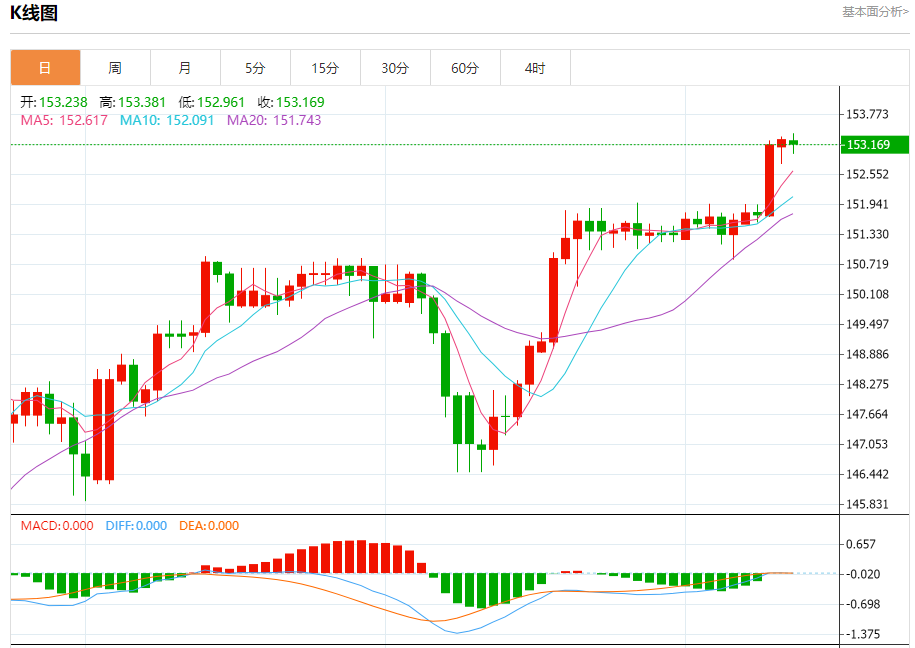Click the 151.941 price axis label
This screenshot has height=648, width=915.
(867, 204)
